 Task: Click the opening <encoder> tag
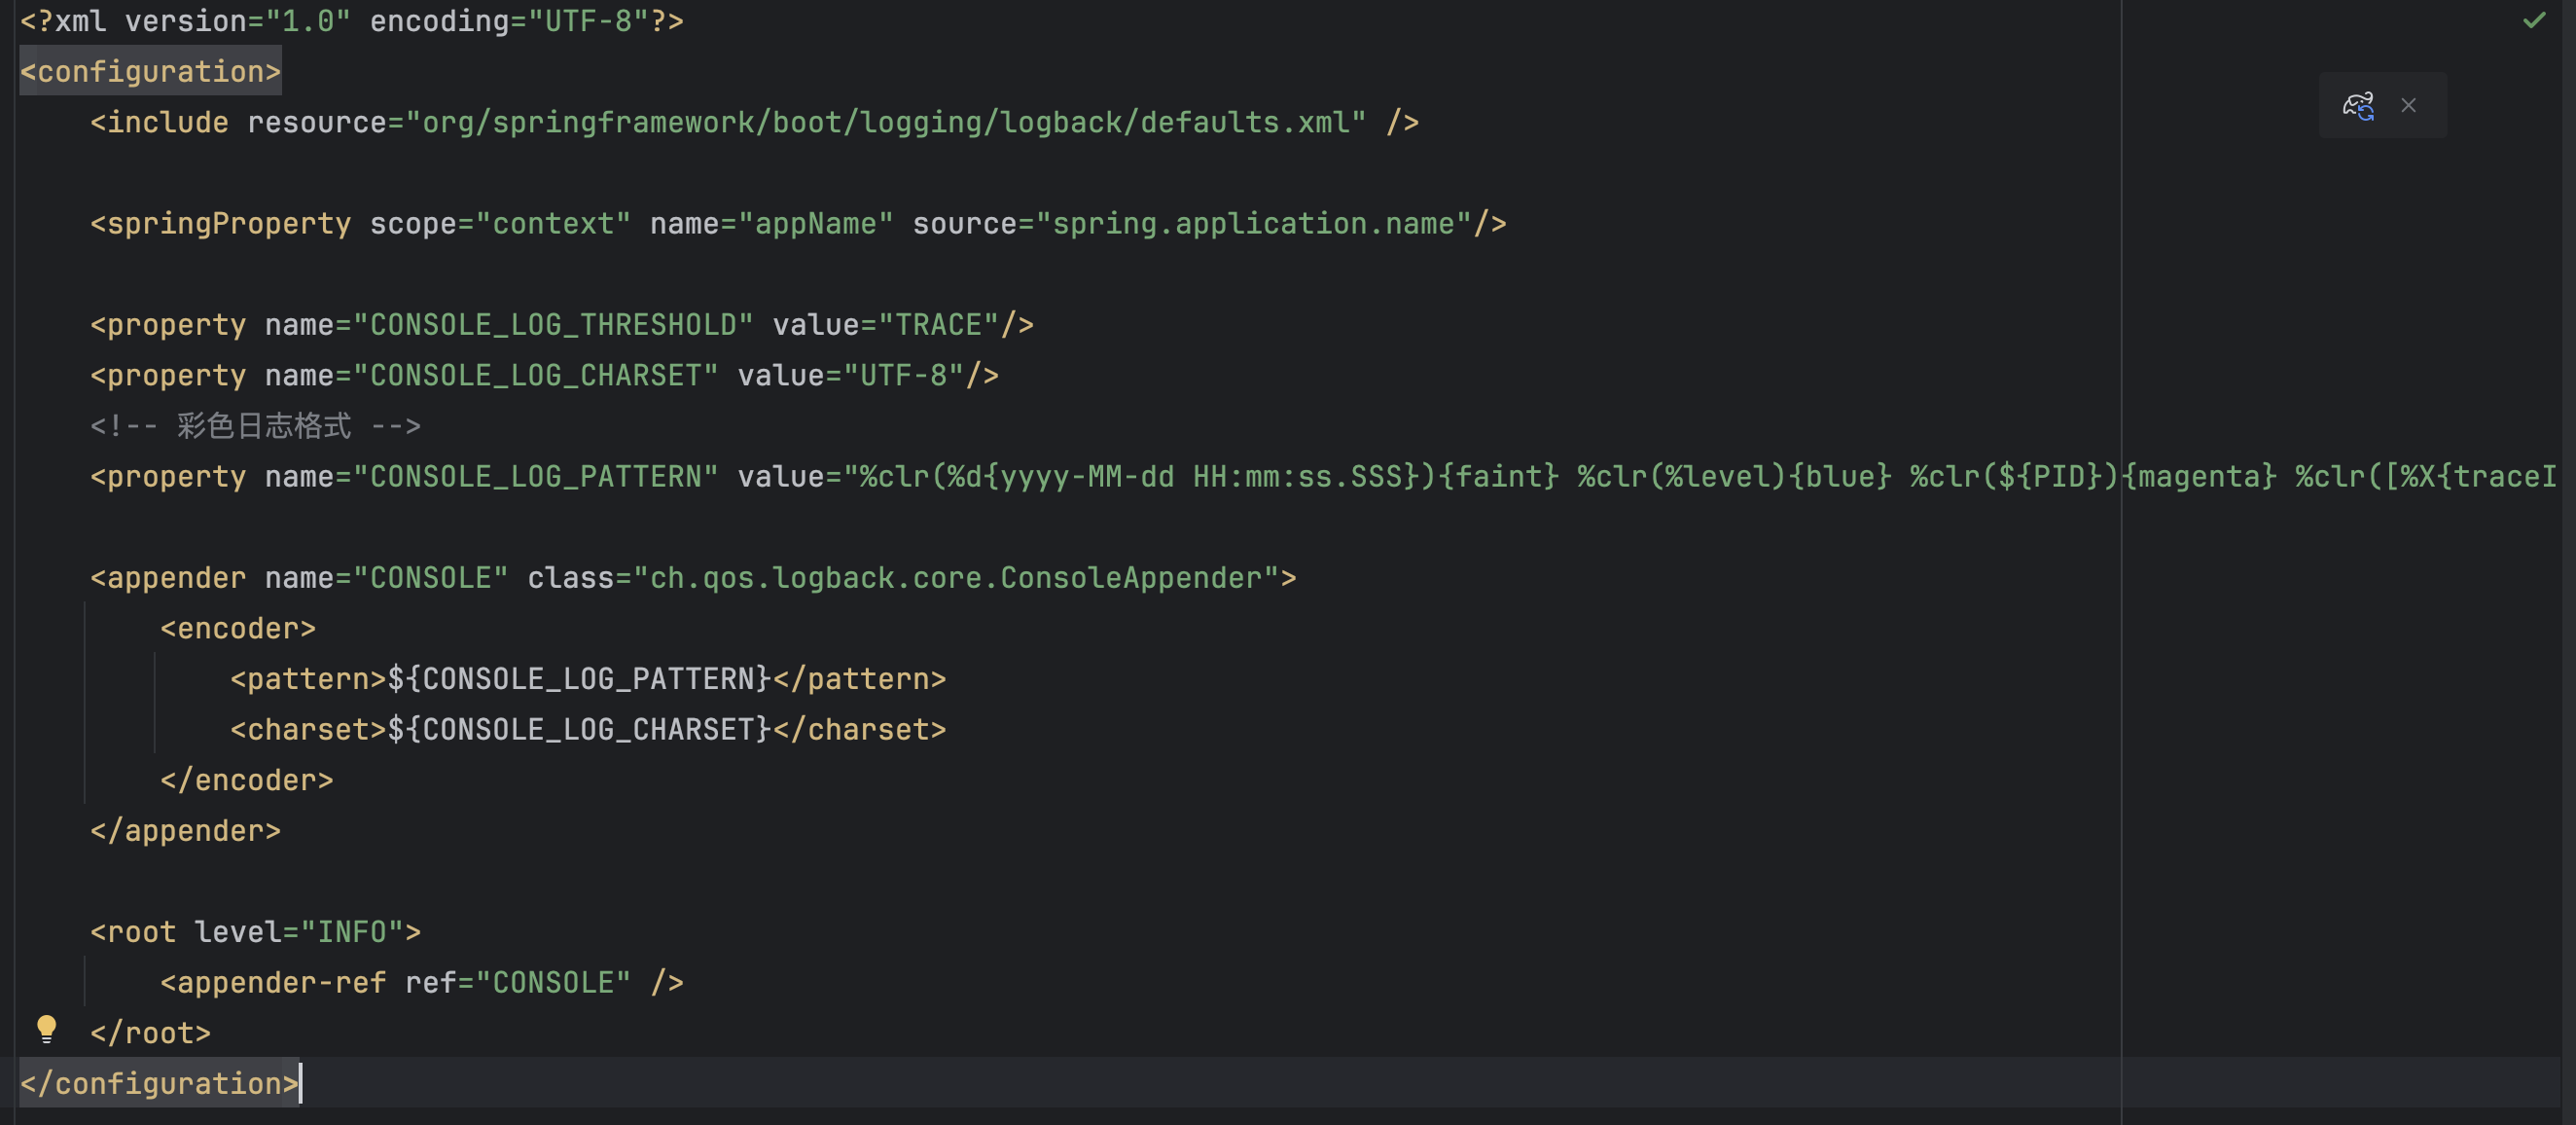(x=238, y=629)
